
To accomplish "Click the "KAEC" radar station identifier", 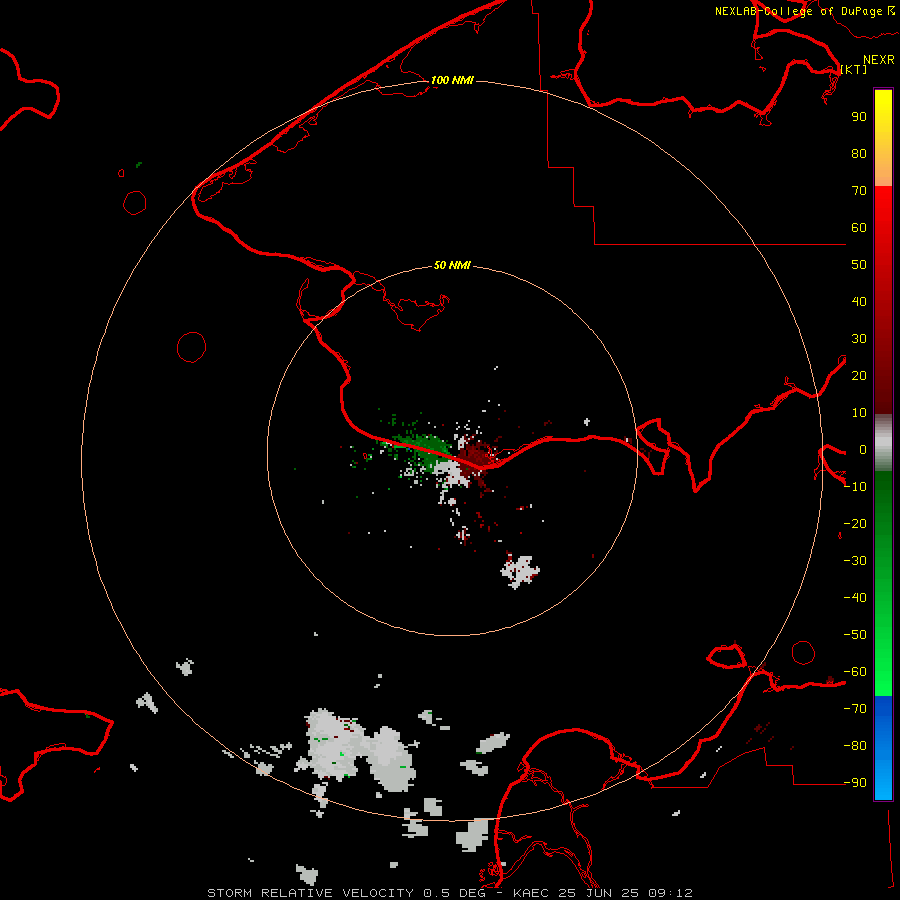I will [532, 893].
